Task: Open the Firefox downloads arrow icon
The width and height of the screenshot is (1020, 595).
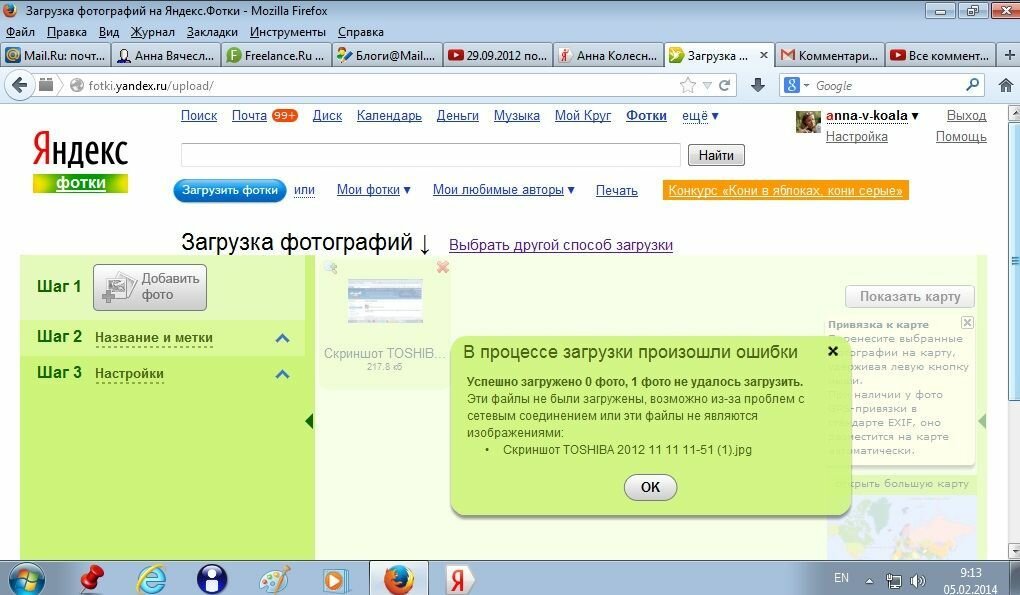Action: click(758, 85)
